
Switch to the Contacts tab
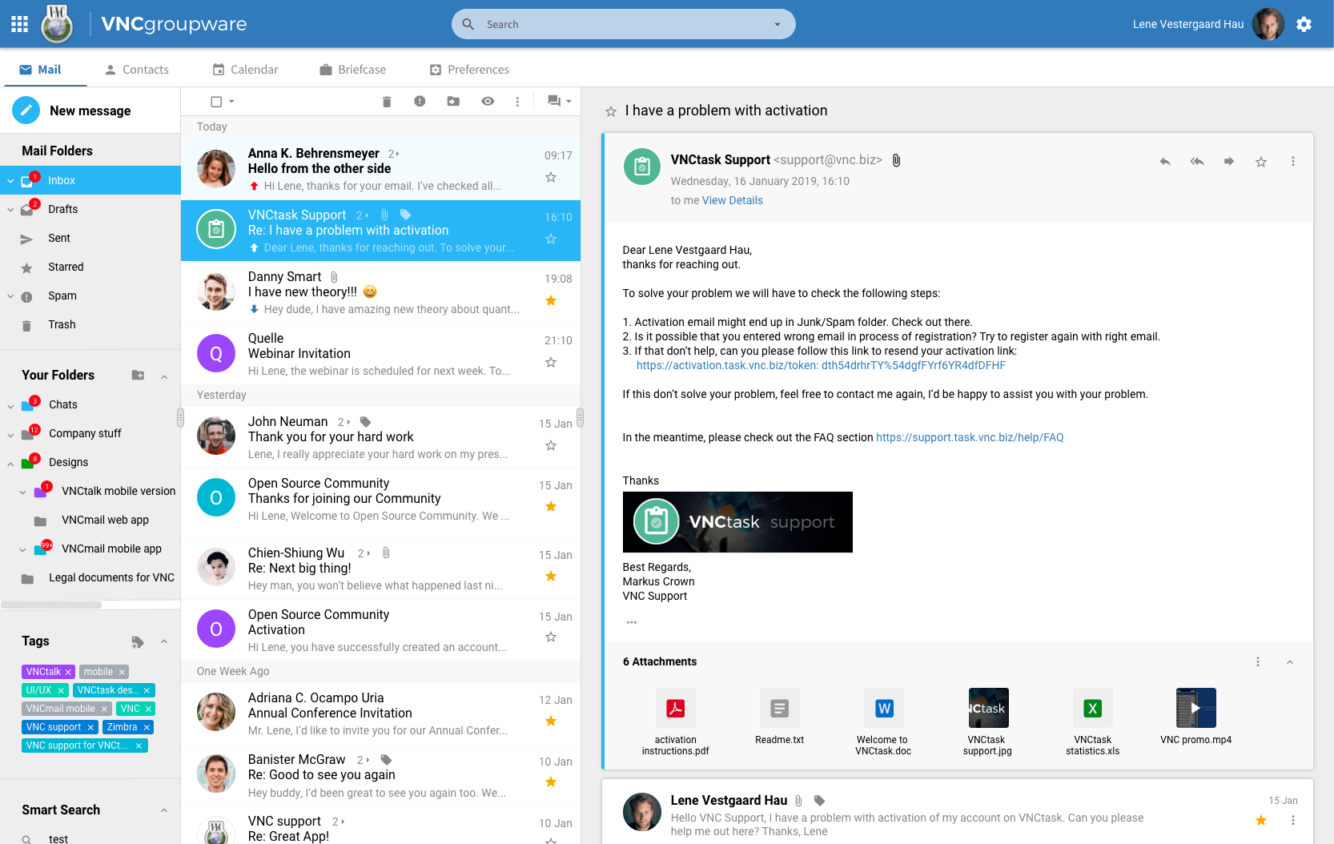click(x=137, y=70)
